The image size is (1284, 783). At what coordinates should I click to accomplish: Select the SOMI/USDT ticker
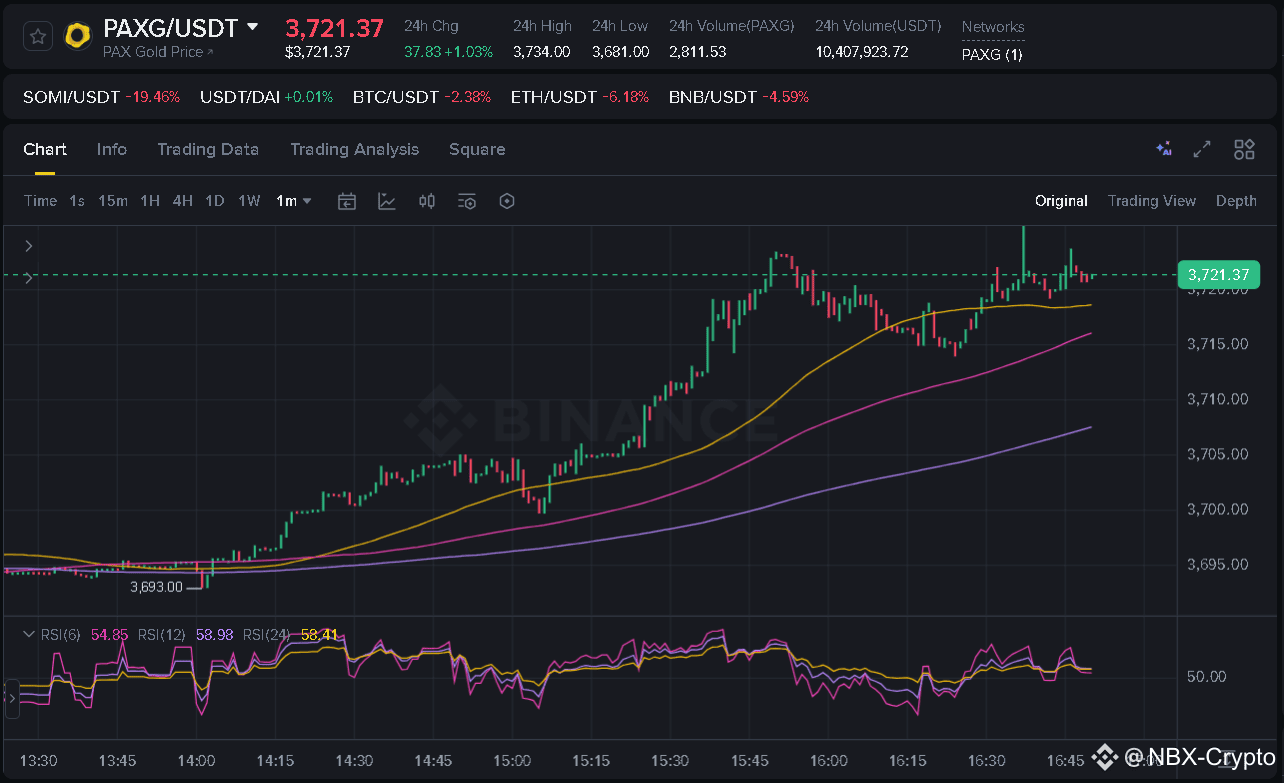101,97
